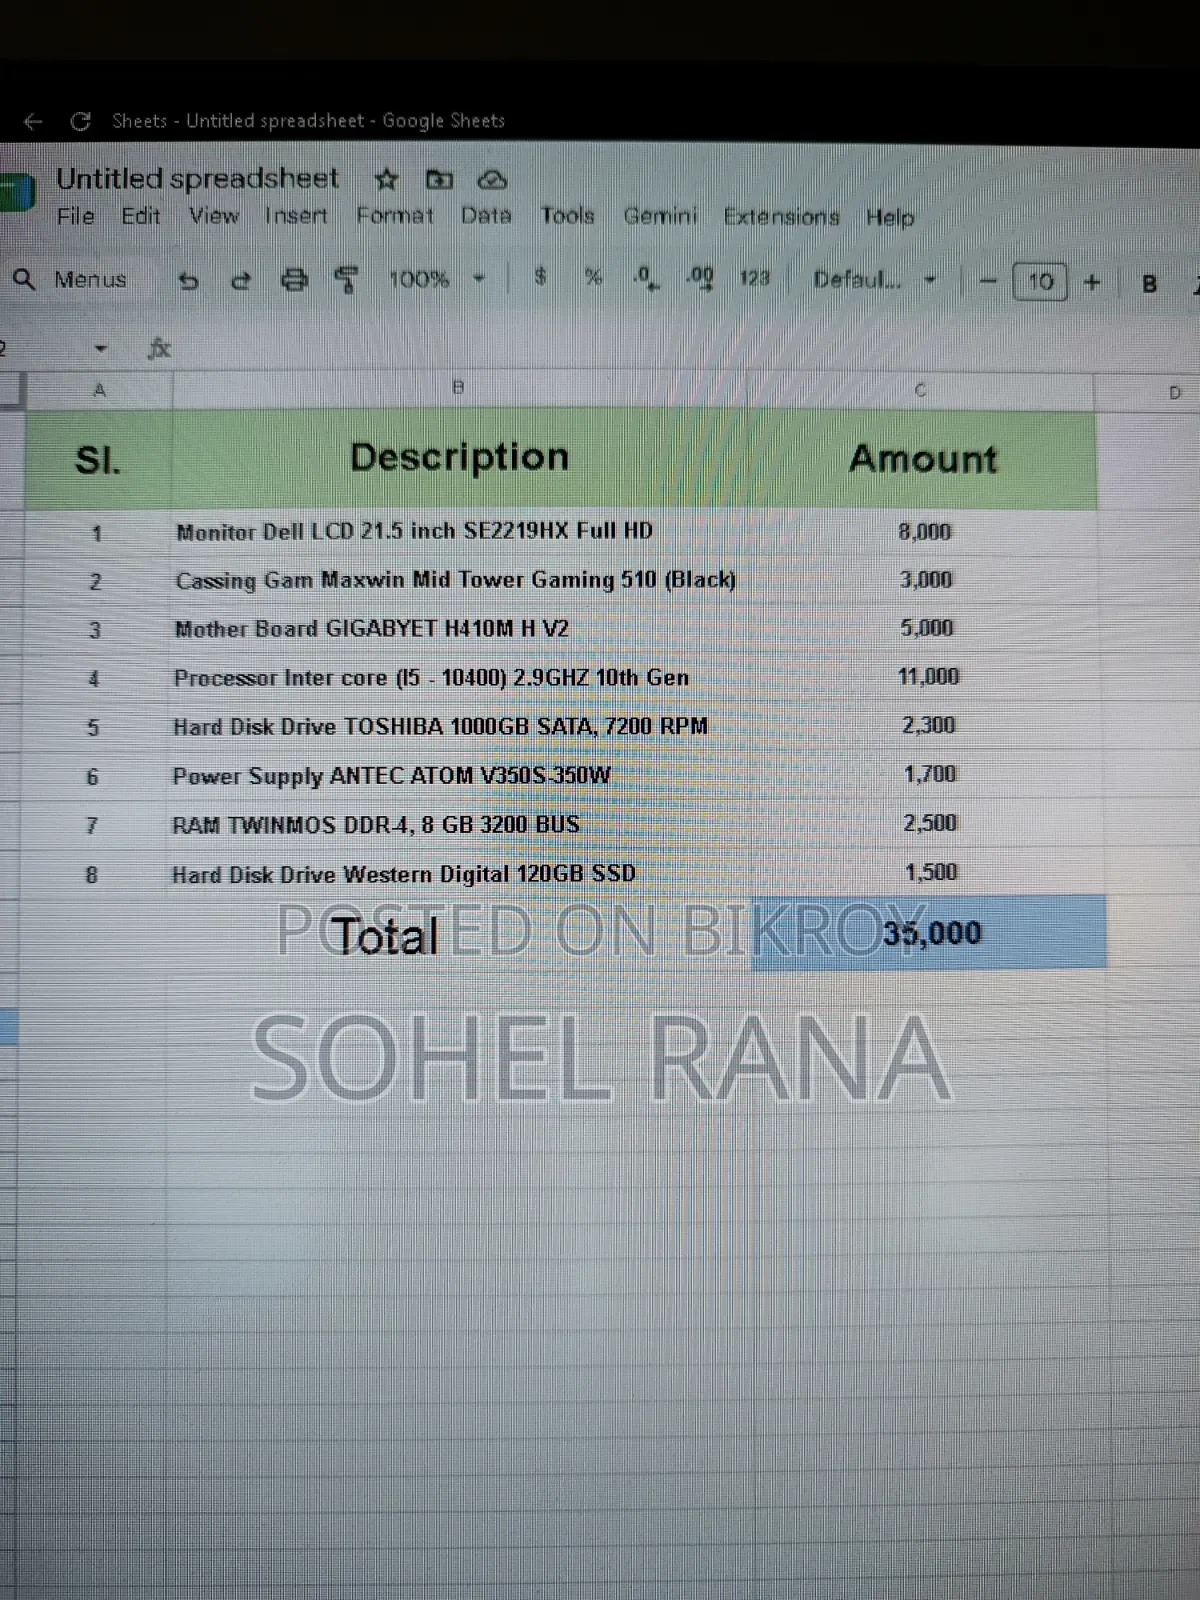Select the 35,000 total cell
Viewport: 1200px width, 1600px height.
tap(930, 934)
